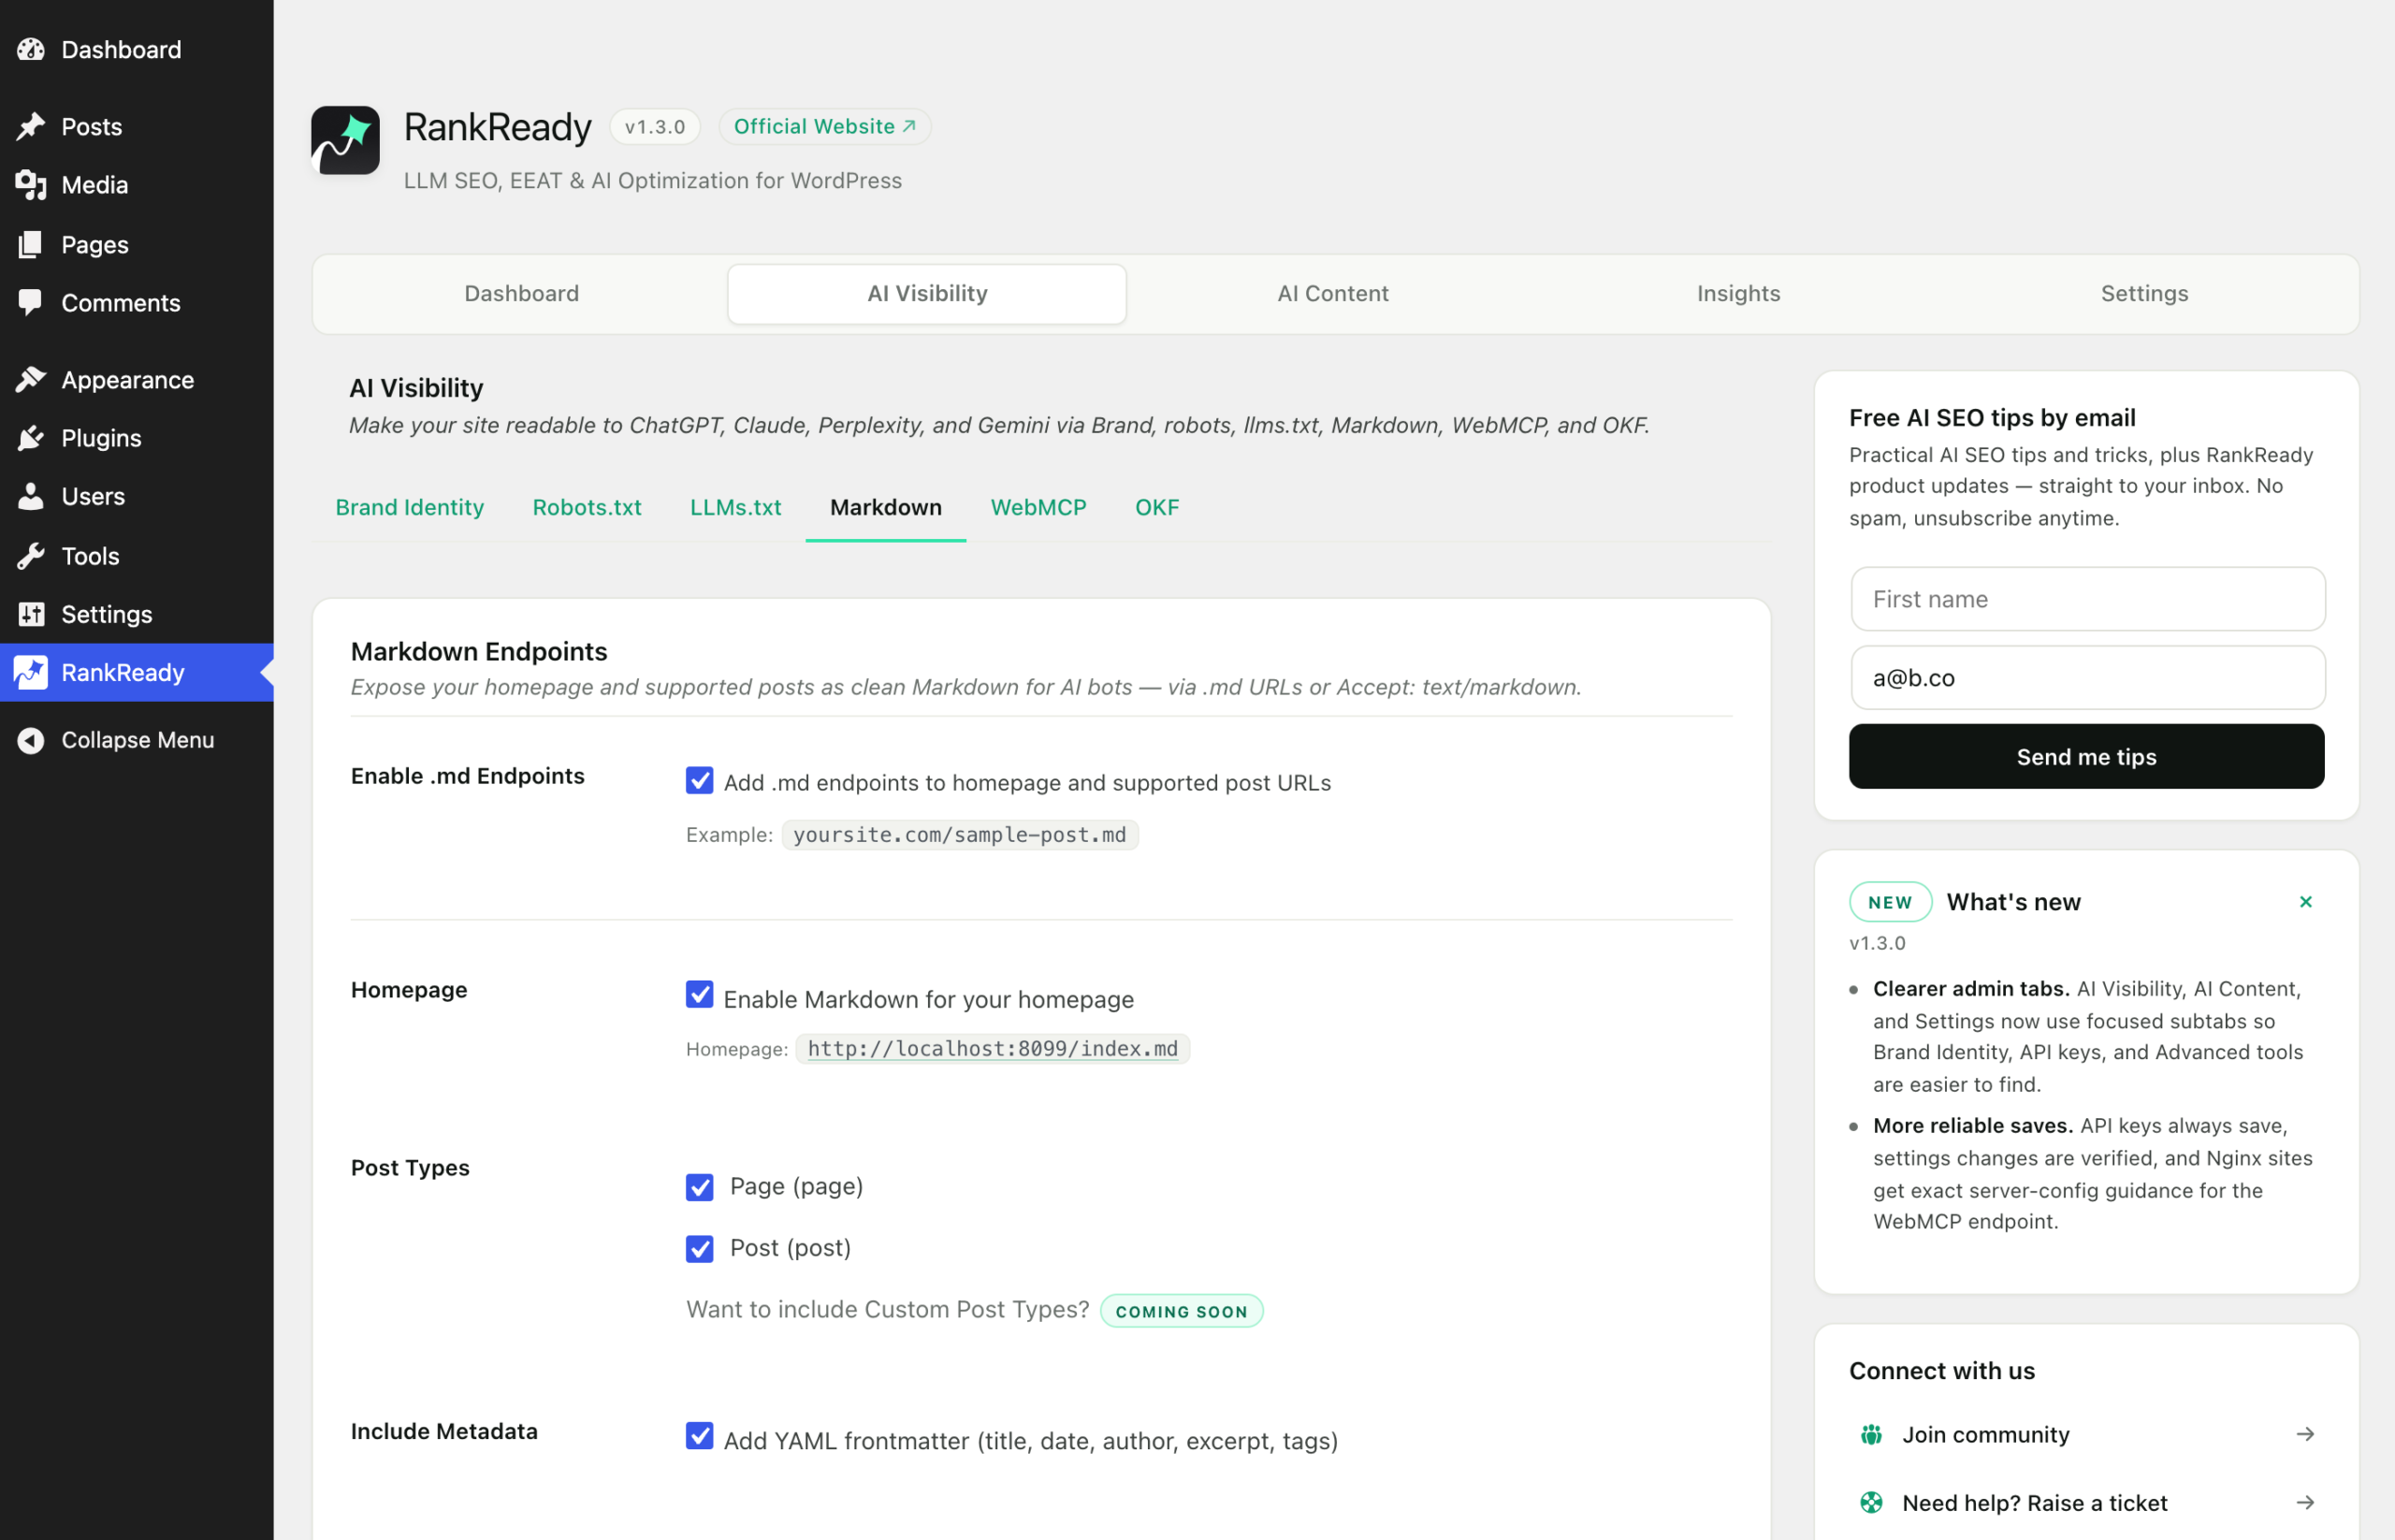This screenshot has height=1540, width=2395.
Task: Switch to Robots.txt subtab
Action: [x=587, y=508]
